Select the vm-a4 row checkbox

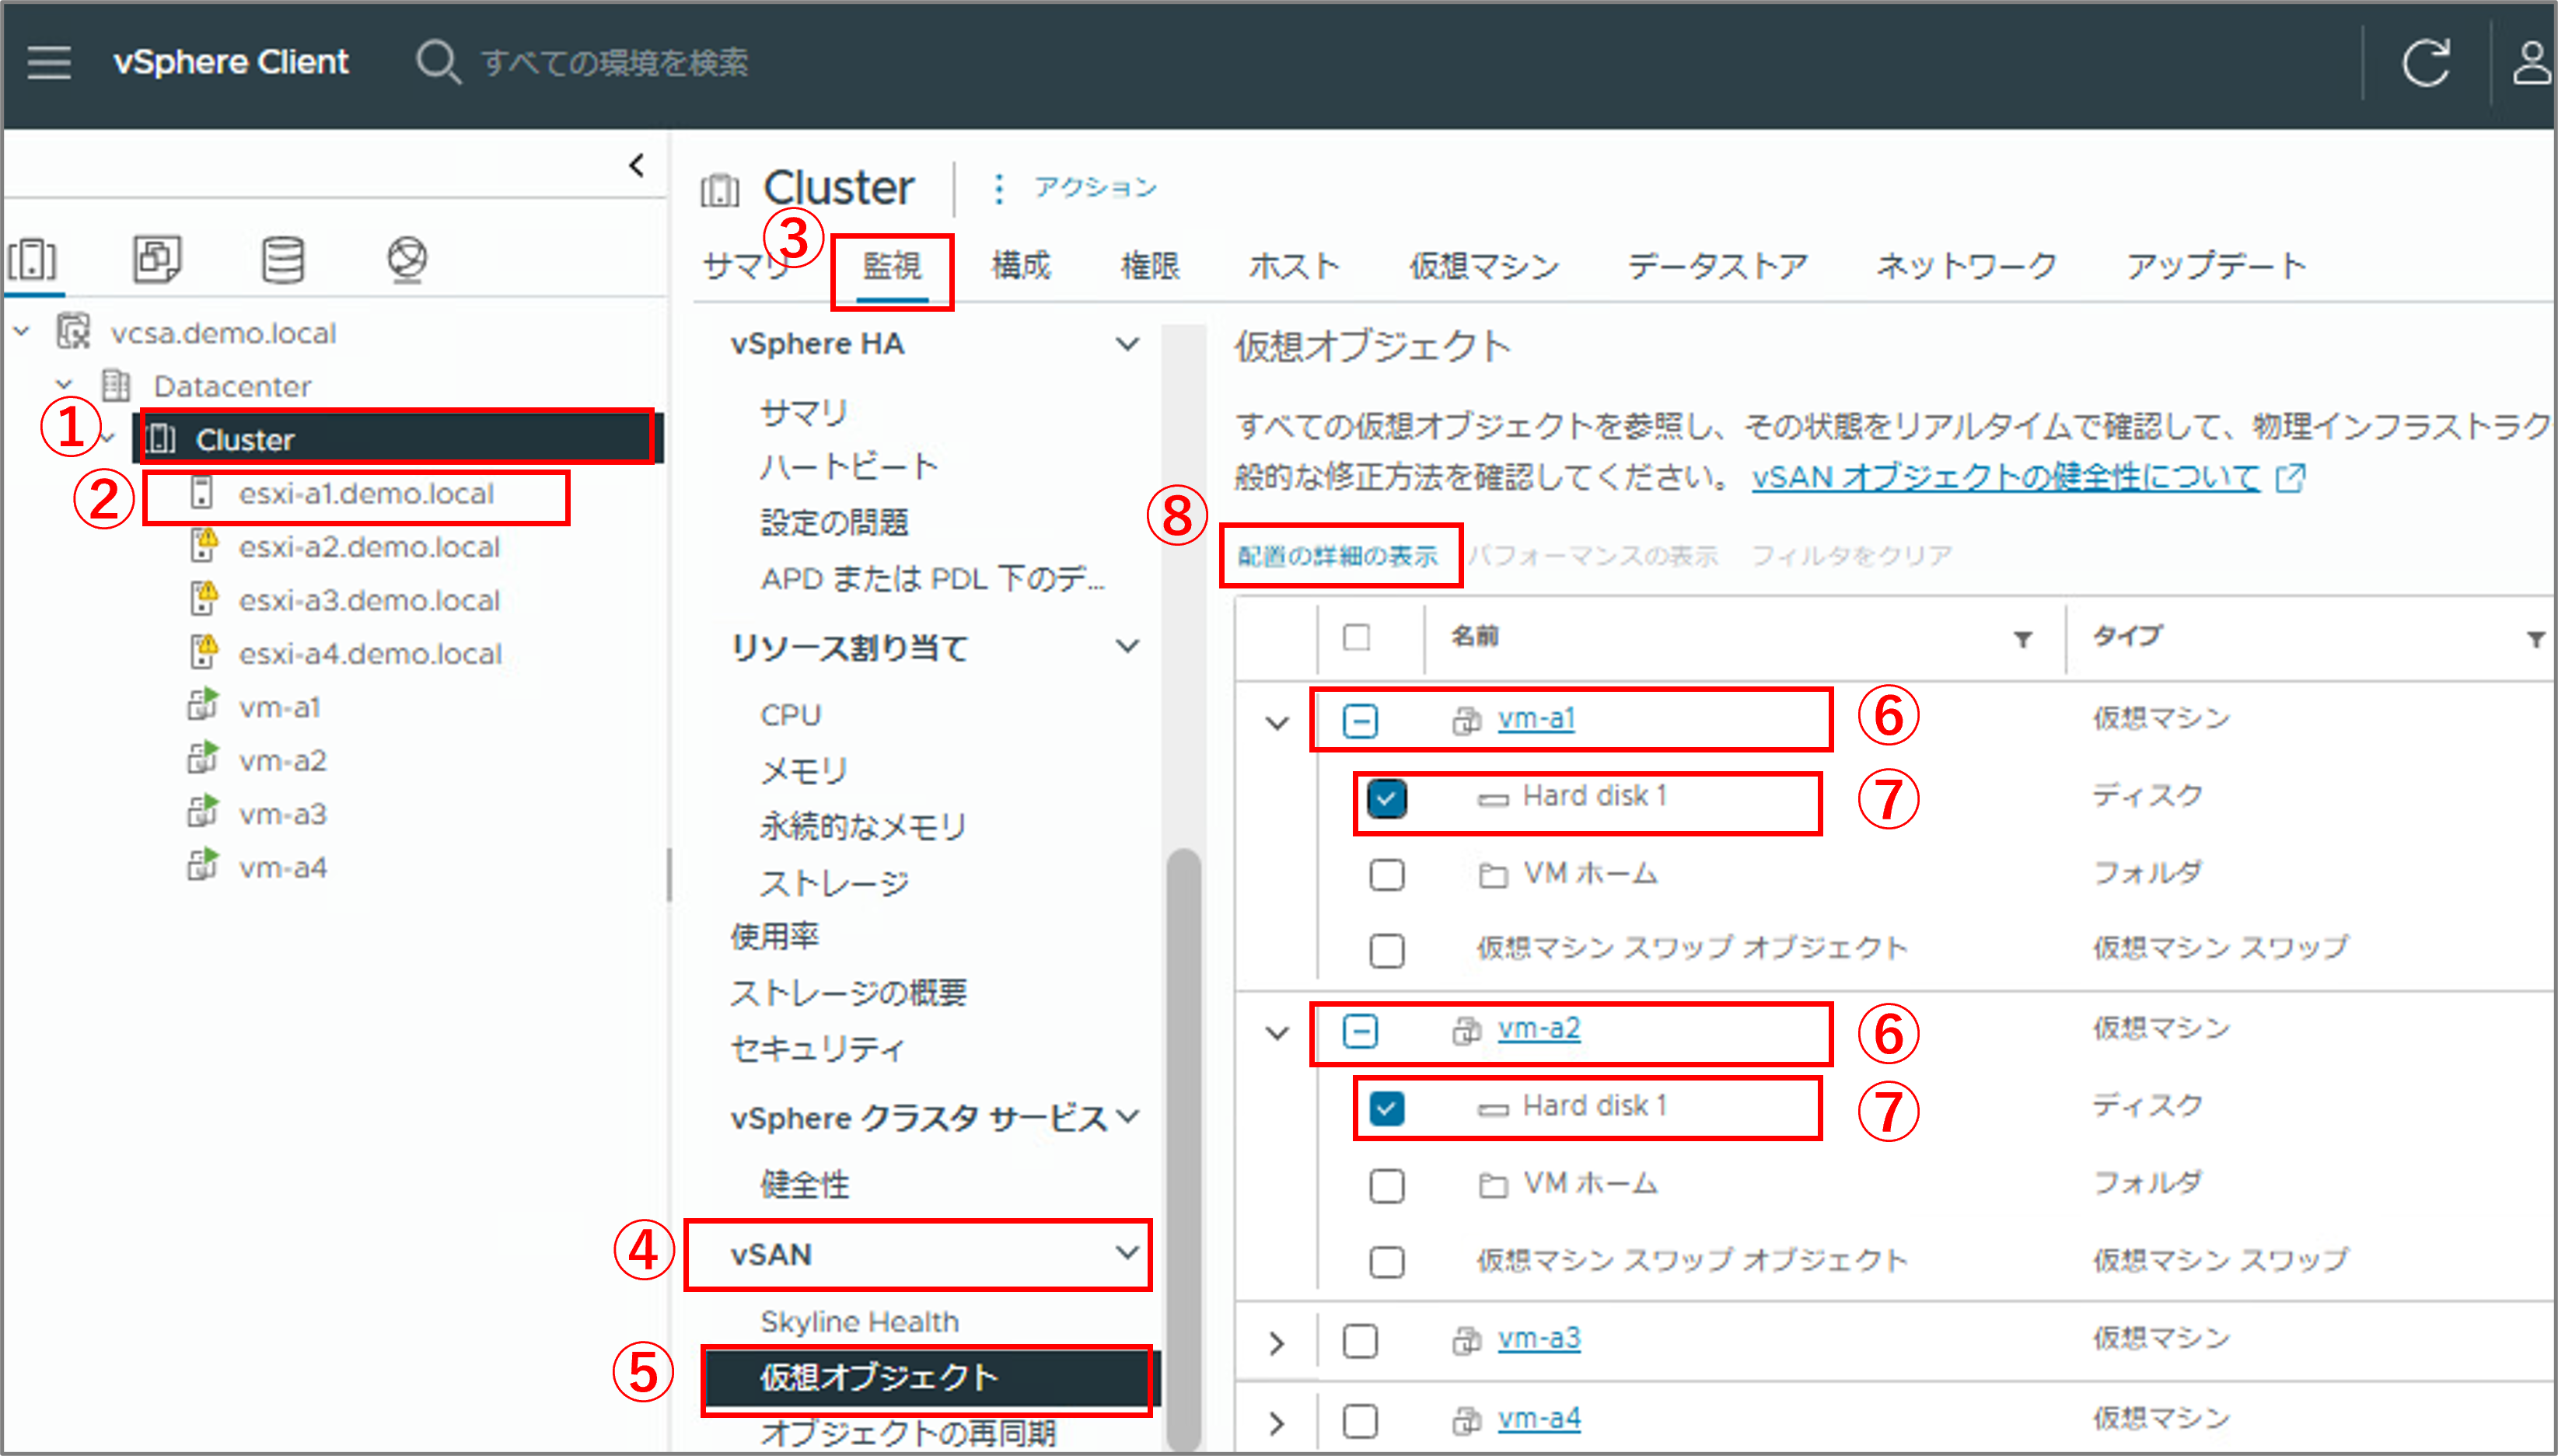1360,1421
